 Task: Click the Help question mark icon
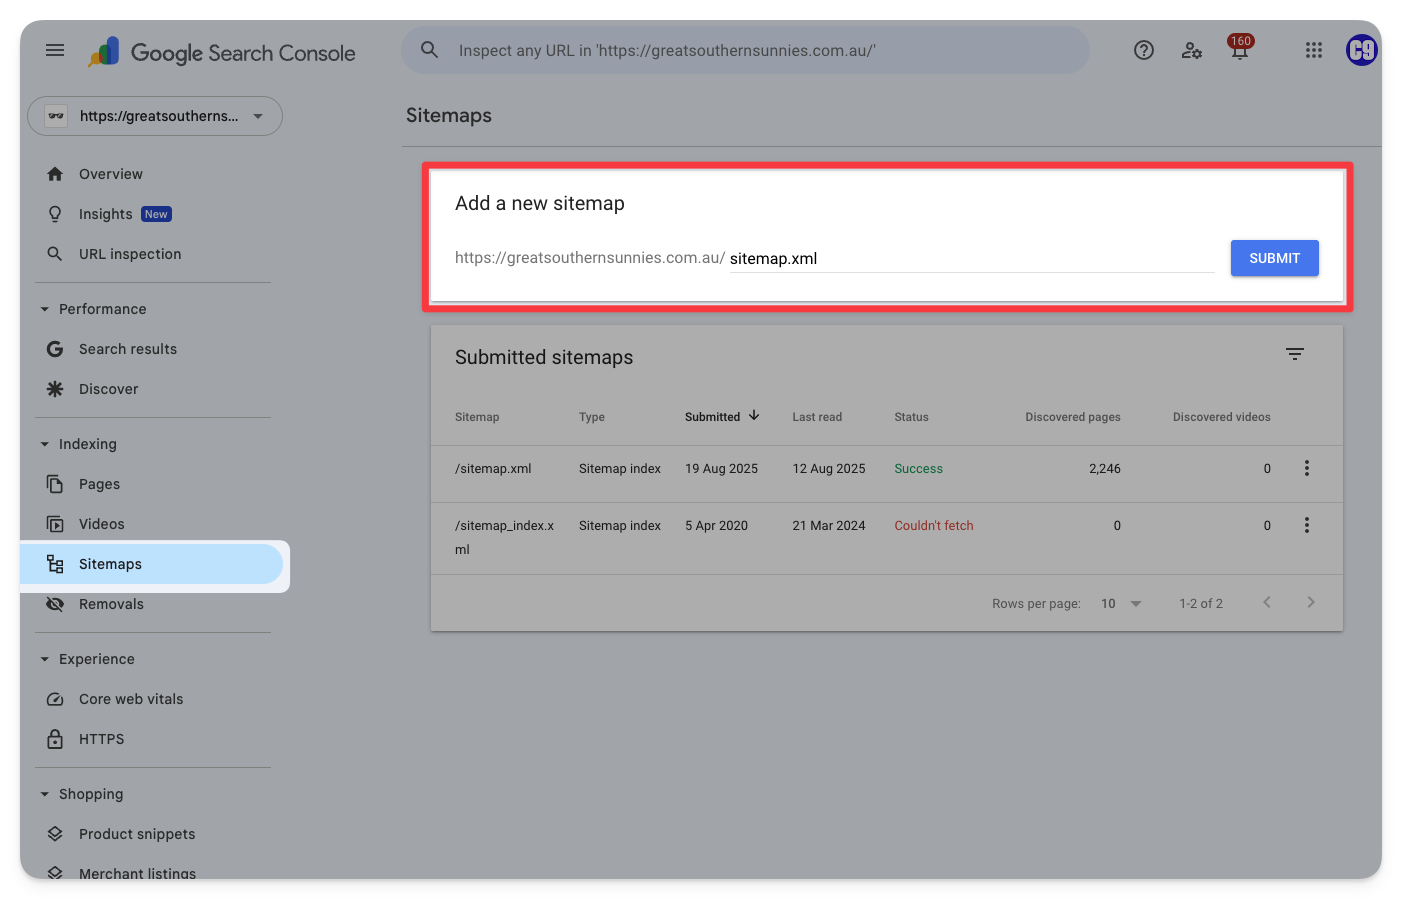1144,50
